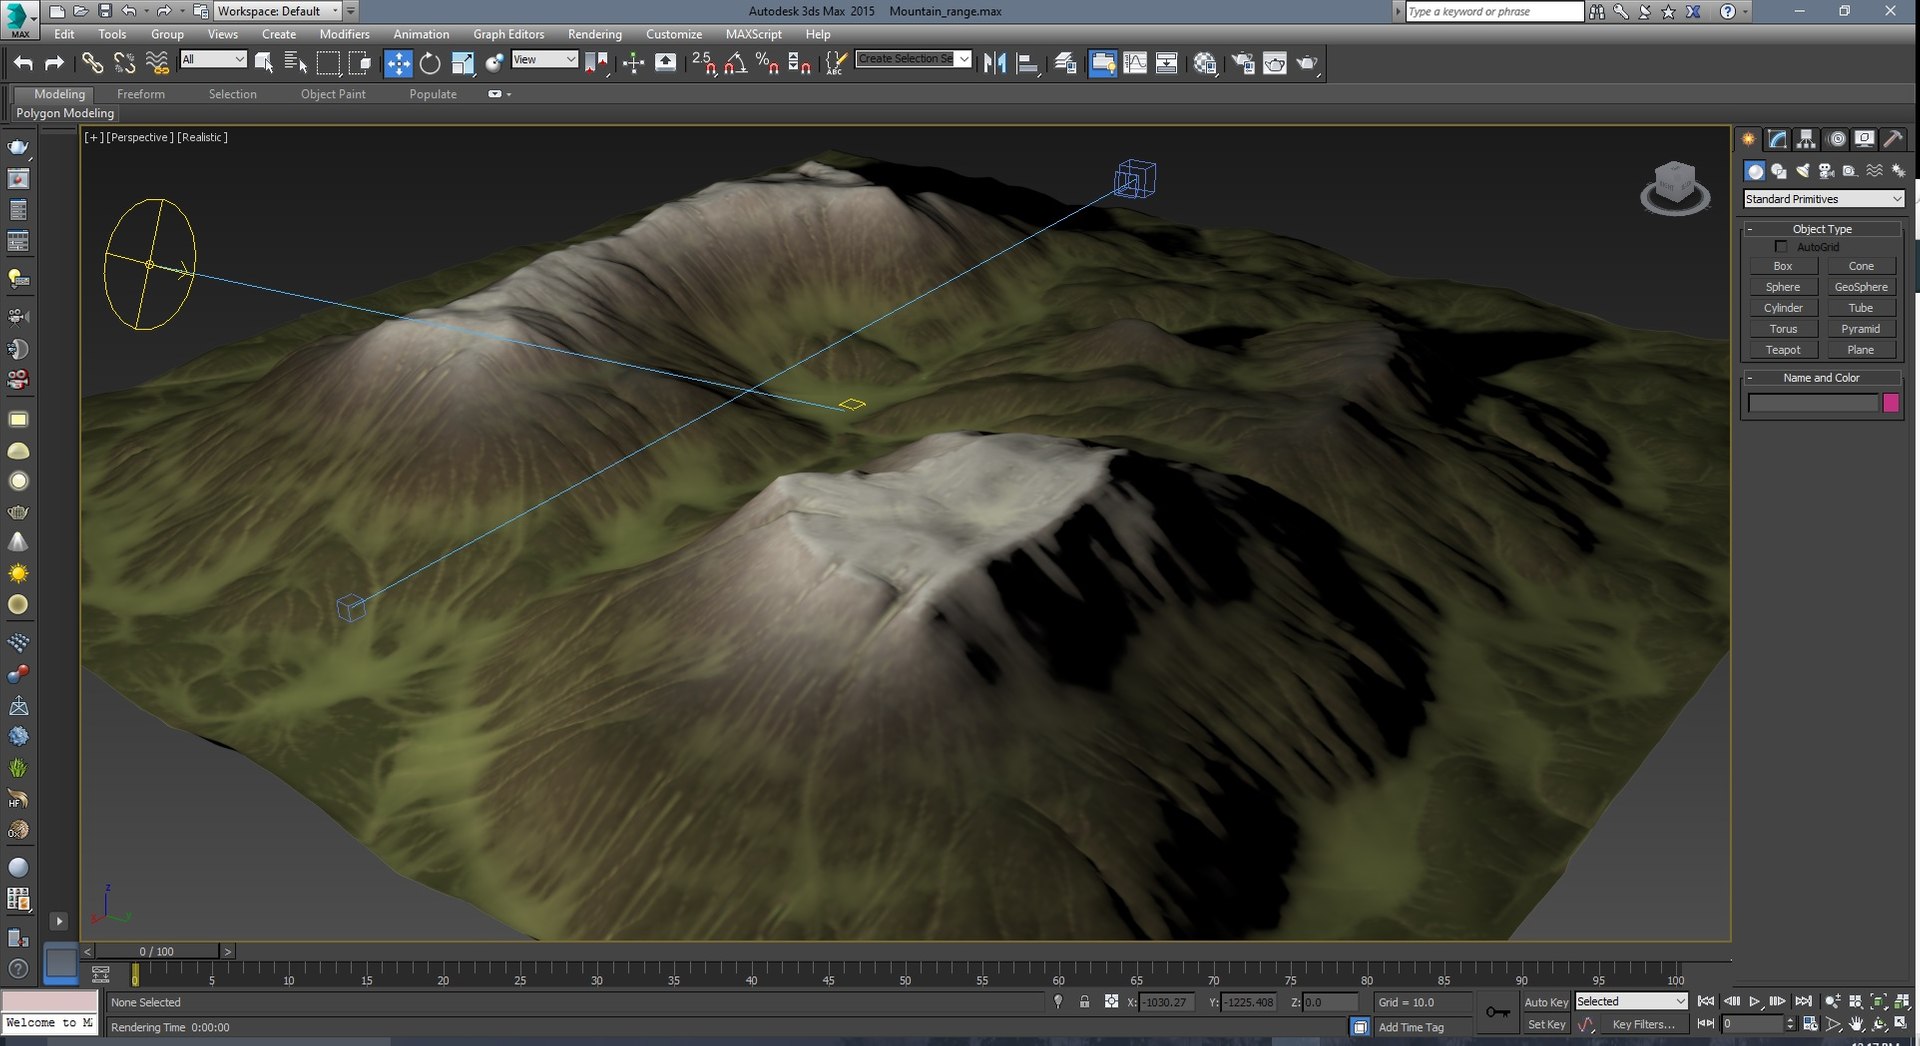This screenshot has height=1046, width=1920.
Task: Click the Align tool icon
Action: pos(1027,63)
